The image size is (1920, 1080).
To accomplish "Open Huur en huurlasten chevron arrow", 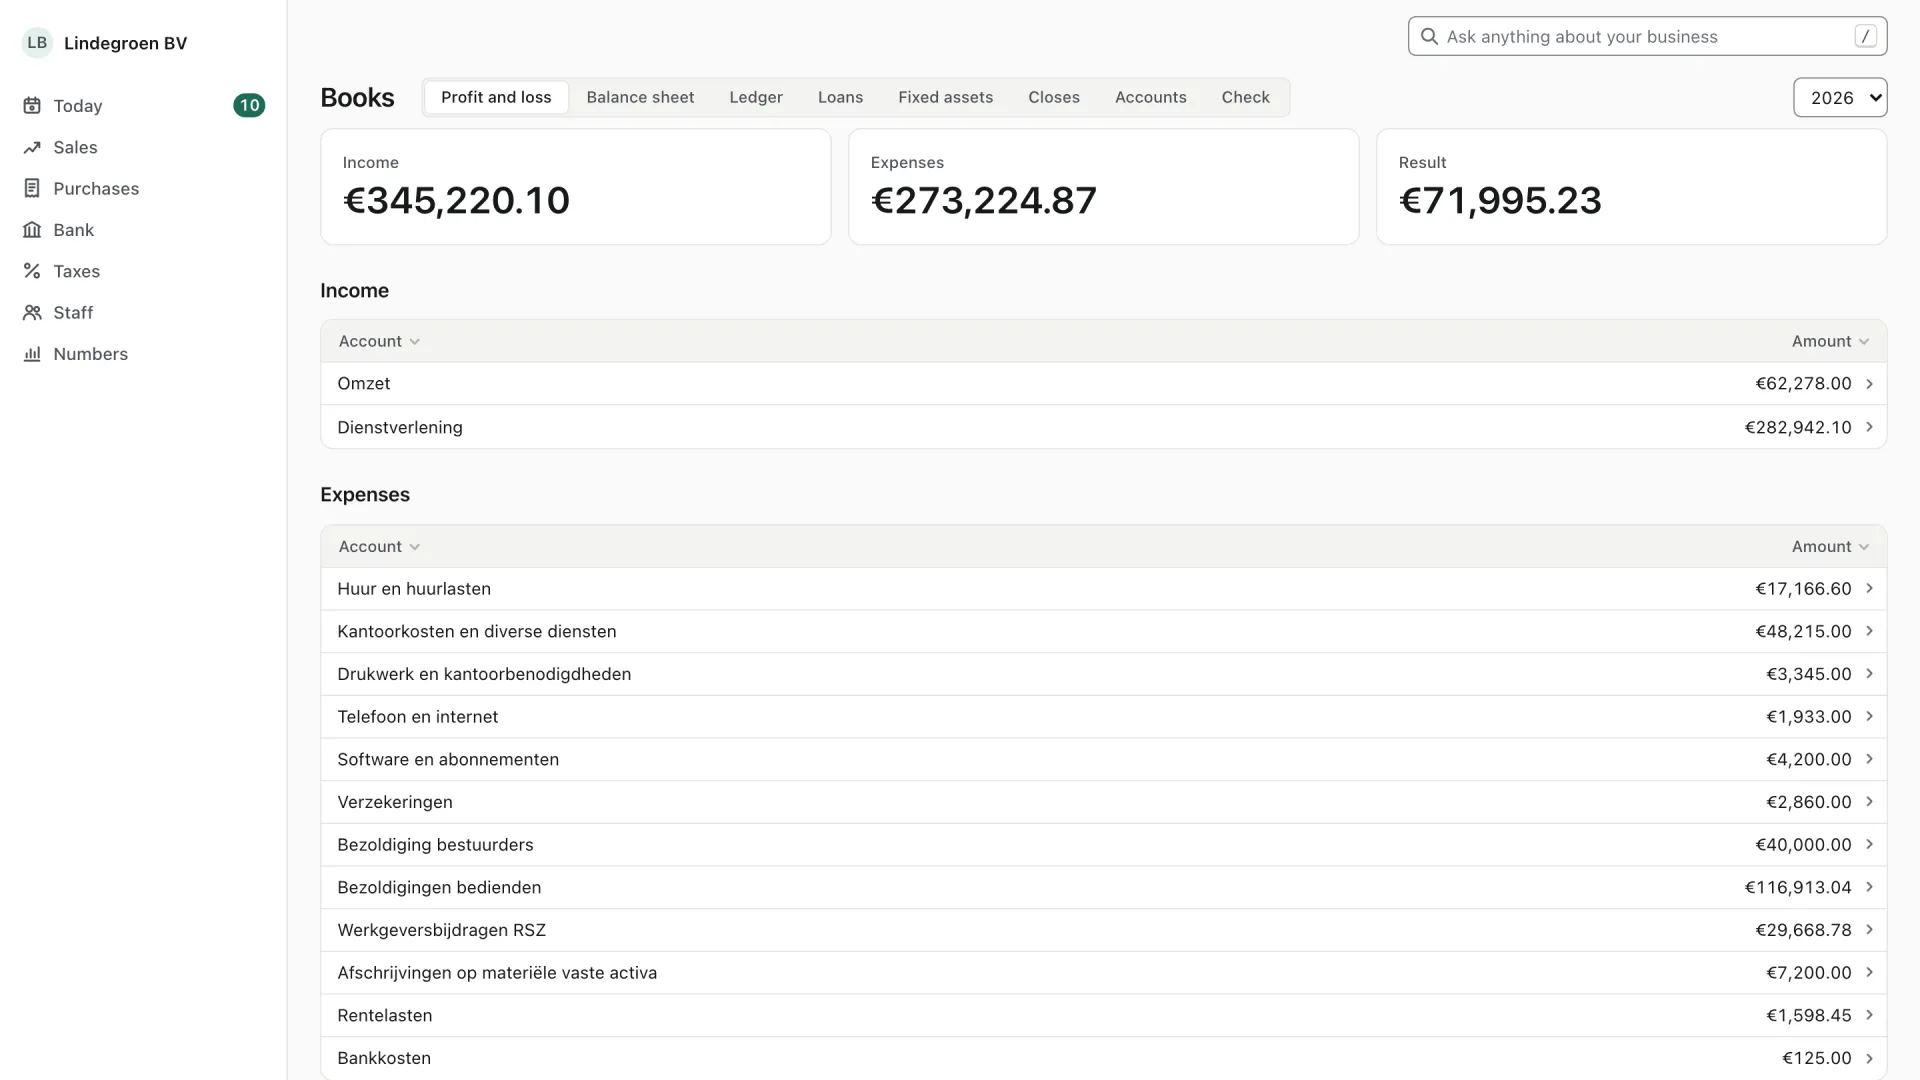I will [1869, 589].
